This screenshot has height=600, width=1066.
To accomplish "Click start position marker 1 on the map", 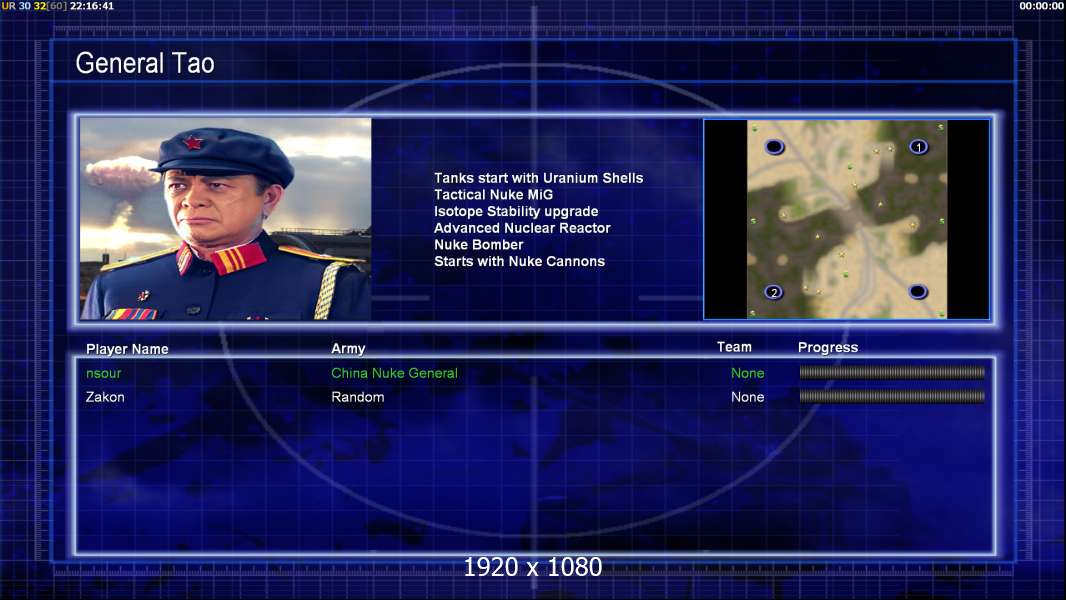I will (918, 147).
